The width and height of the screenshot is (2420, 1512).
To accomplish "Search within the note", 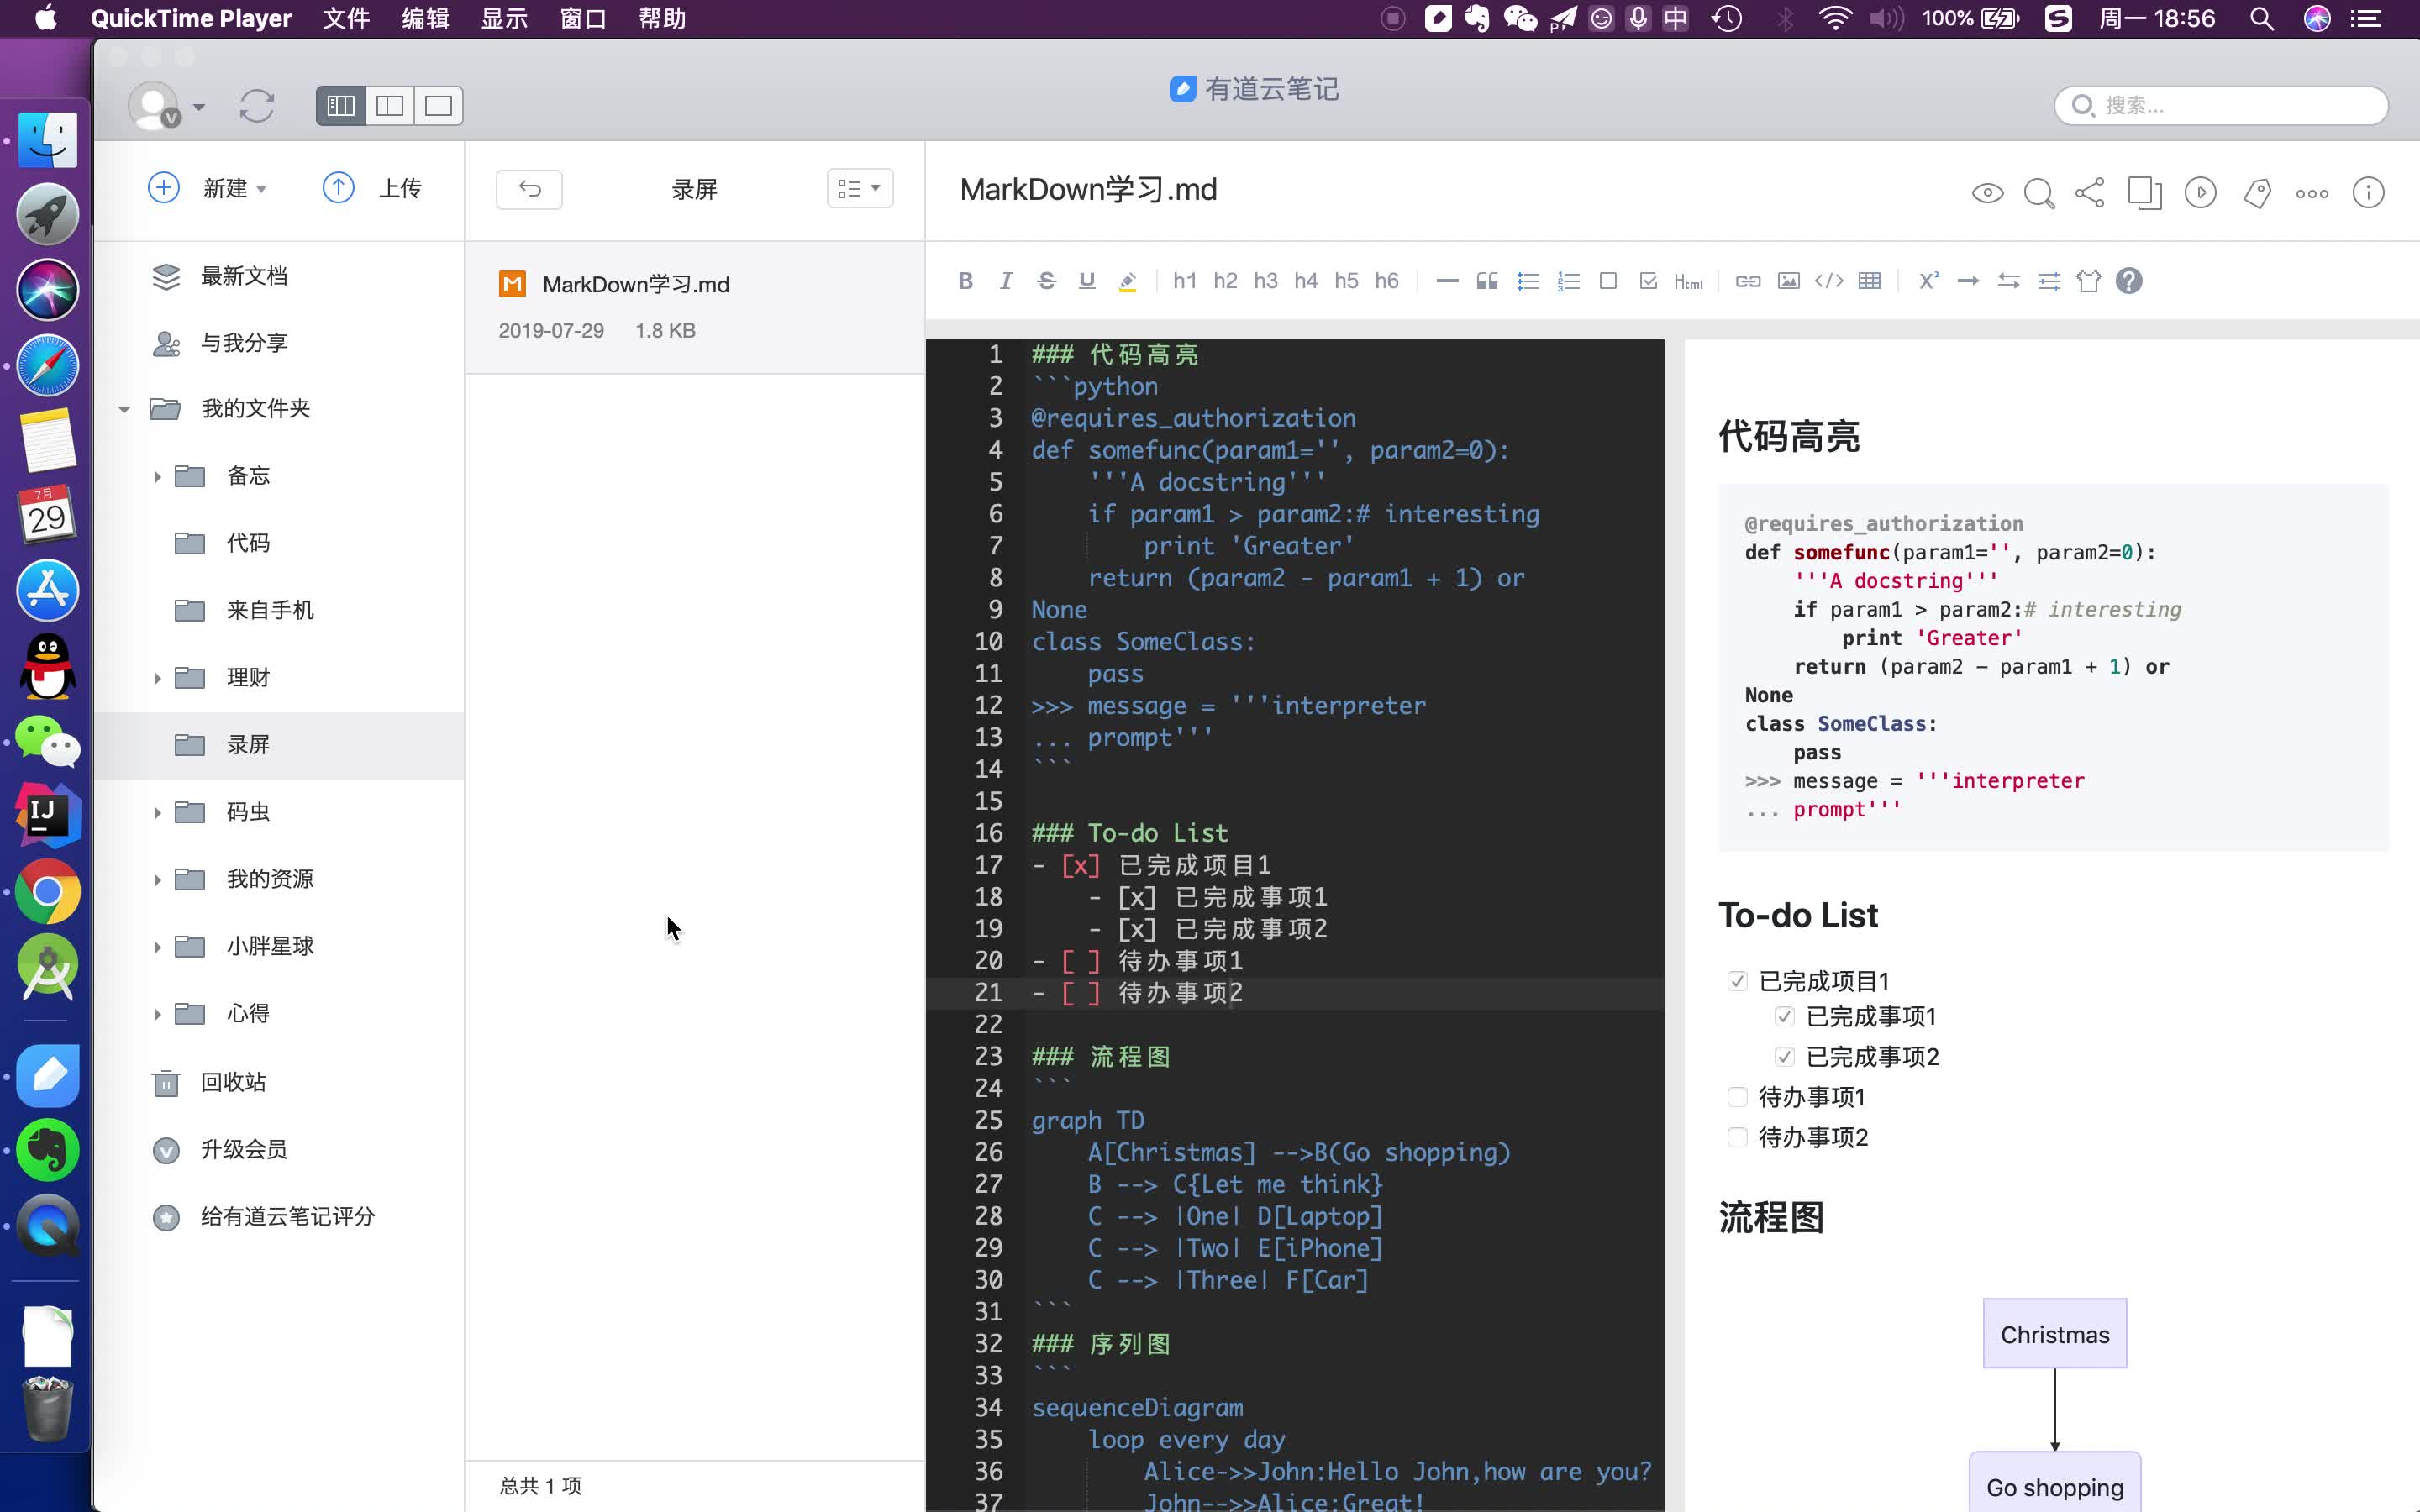I will (x=2039, y=193).
